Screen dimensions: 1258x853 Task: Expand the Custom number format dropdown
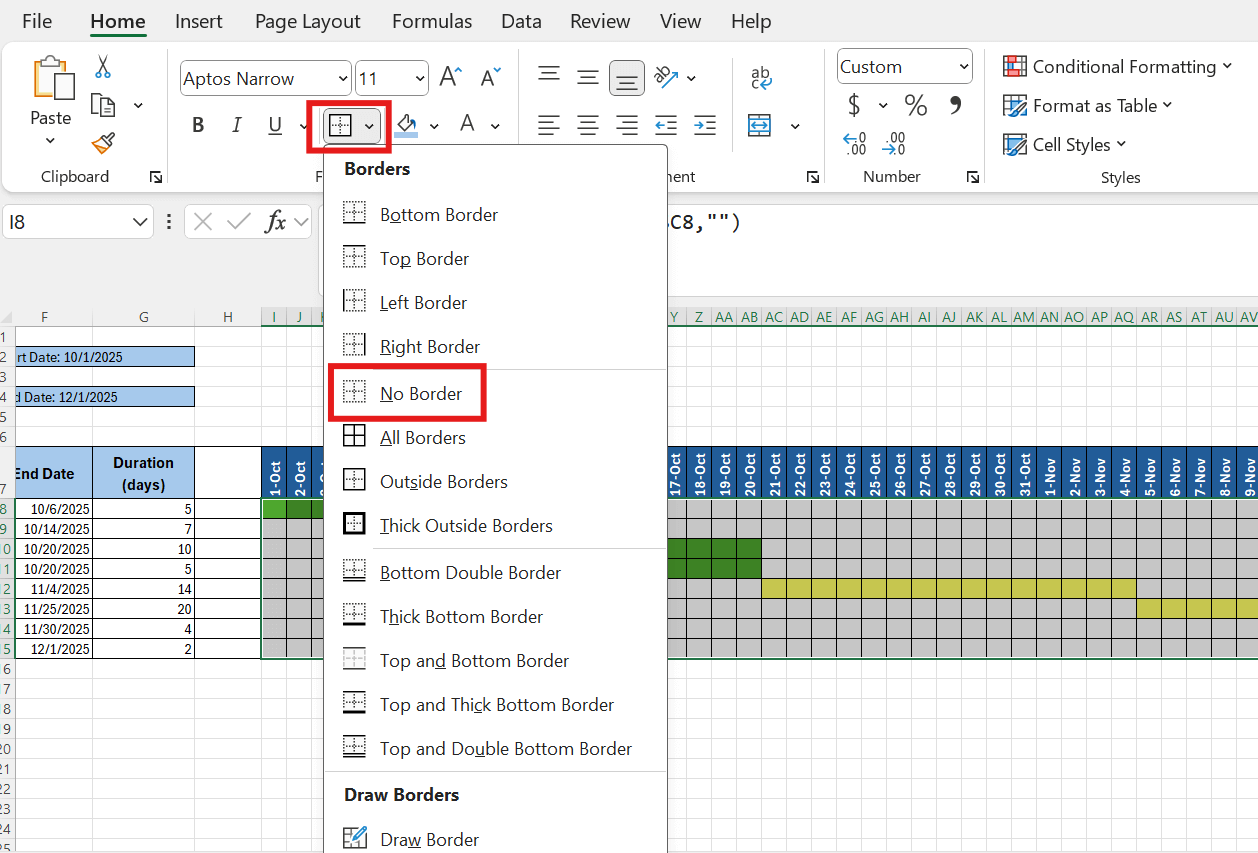[x=963, y=67]
